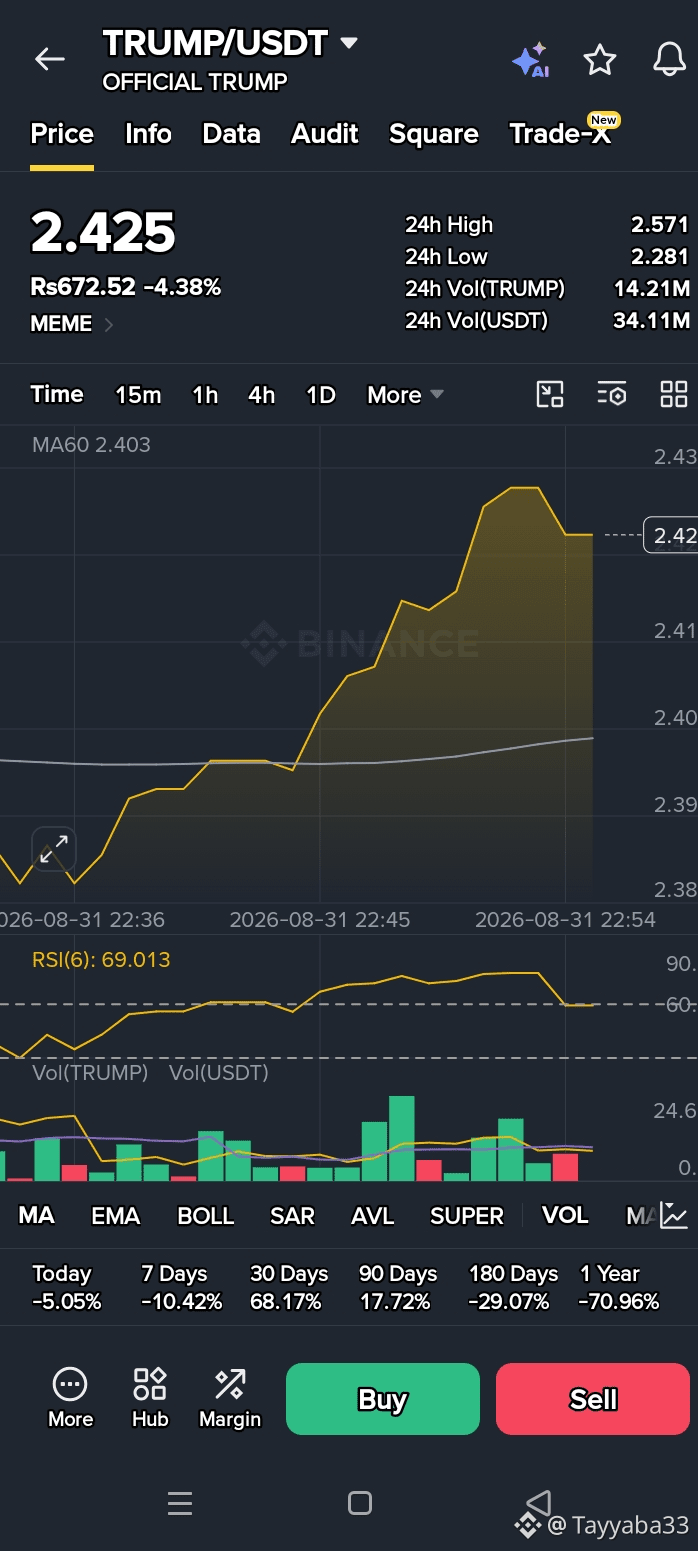Tap the Rs672.52 -4.38% price line
698x1551 pixels.
[126, 287]
